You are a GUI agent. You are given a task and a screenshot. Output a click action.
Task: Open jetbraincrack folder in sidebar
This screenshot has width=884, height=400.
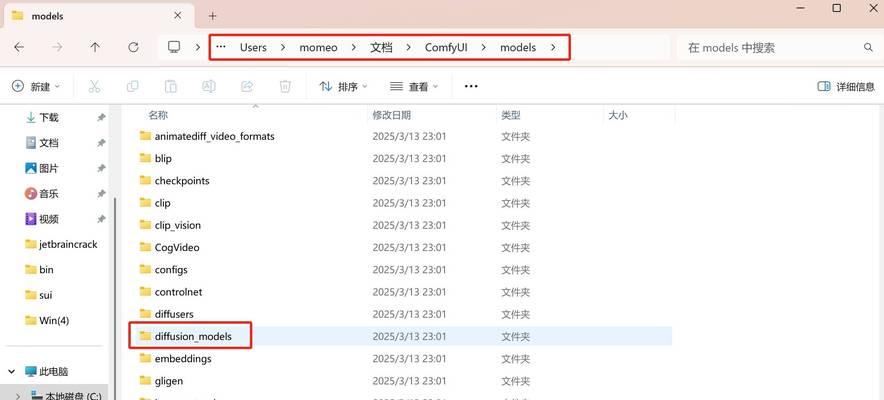[x=61, y=245]
